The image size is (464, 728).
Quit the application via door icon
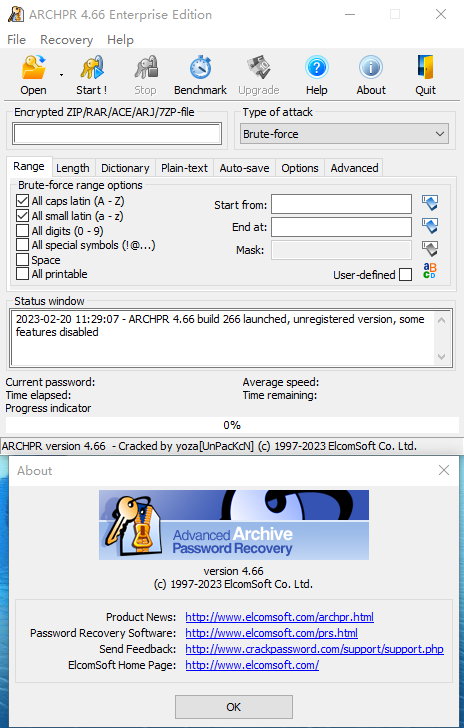point(425,67)
